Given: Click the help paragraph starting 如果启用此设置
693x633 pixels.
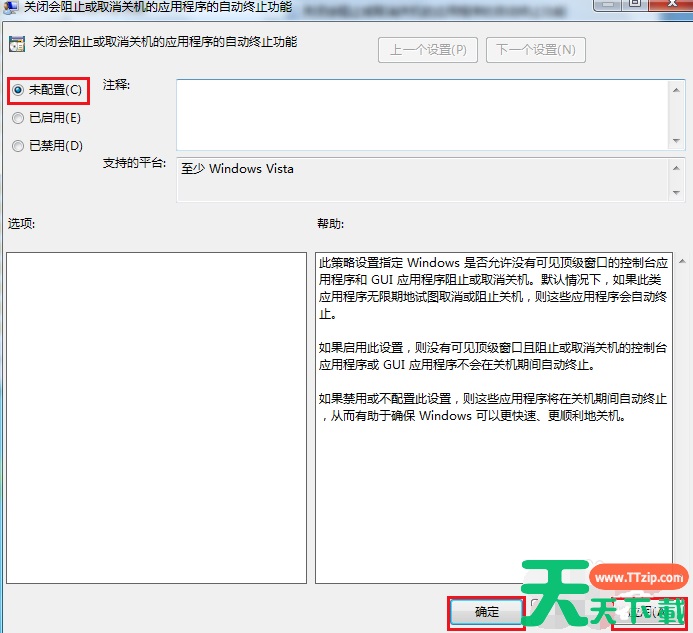Looking at the screenshot, I should 493,356.
